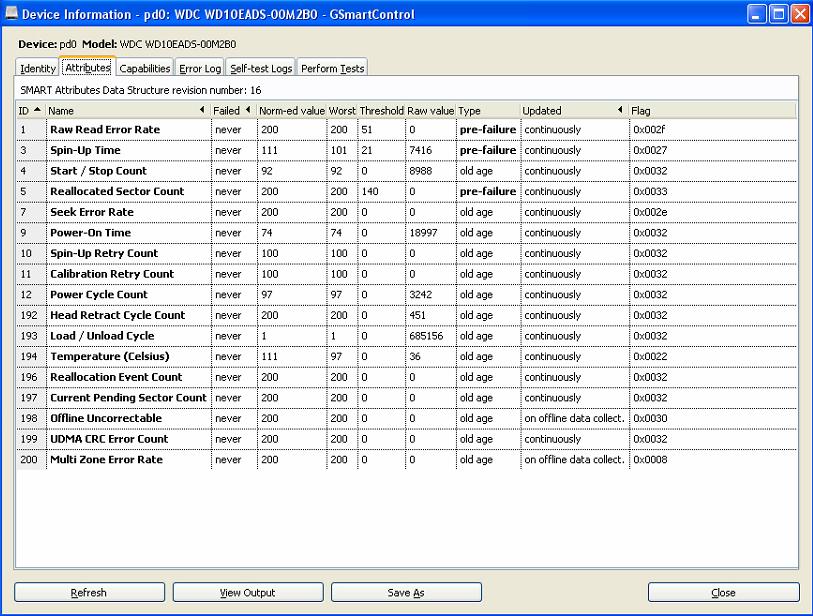Viewport: 813px width, 616px height.
Task: Maximize the Device Information window
Action: tap(778, 14)
